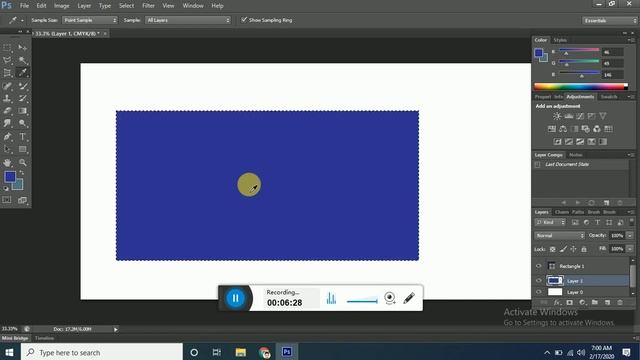Image resolution: width=640 pixels, height=360 pixels.
Task: Hide the Layer 0 layer
Action: point(538,292)
